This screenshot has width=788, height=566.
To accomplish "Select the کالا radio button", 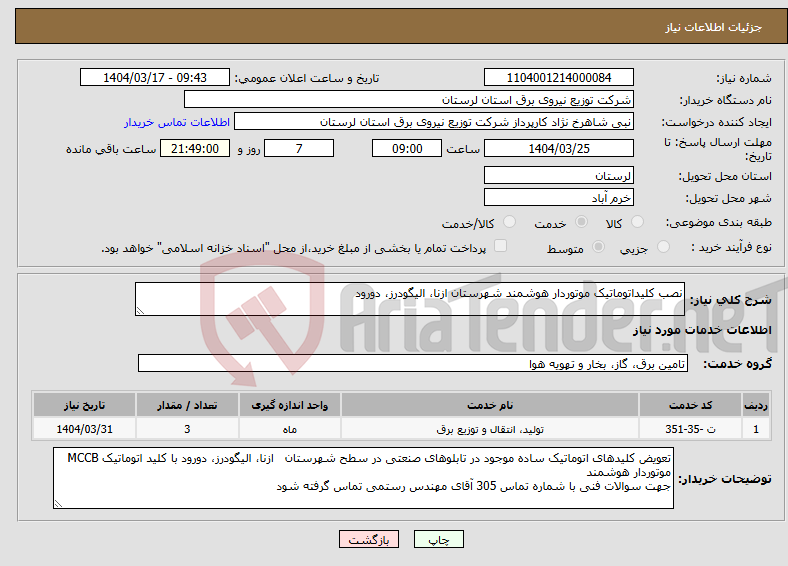I will (x=637, y=222).
